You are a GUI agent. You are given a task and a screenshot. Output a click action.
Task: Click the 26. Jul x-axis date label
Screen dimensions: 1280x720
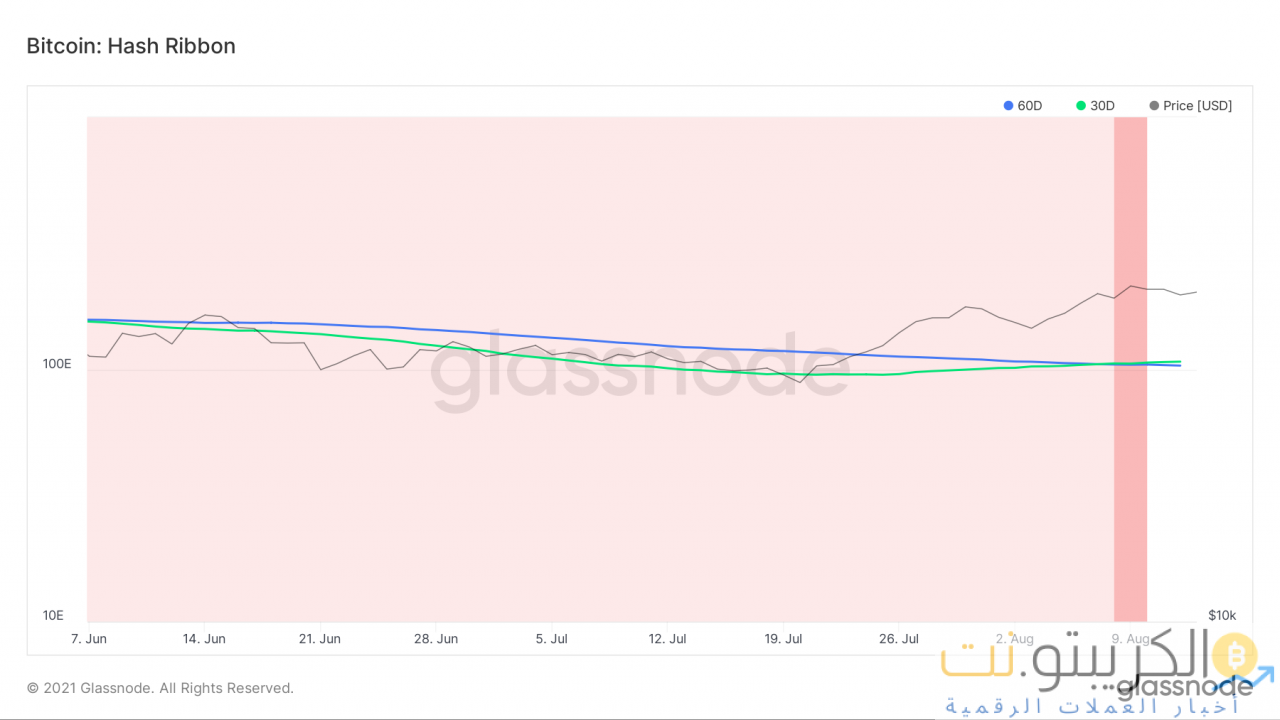point(898,638)
